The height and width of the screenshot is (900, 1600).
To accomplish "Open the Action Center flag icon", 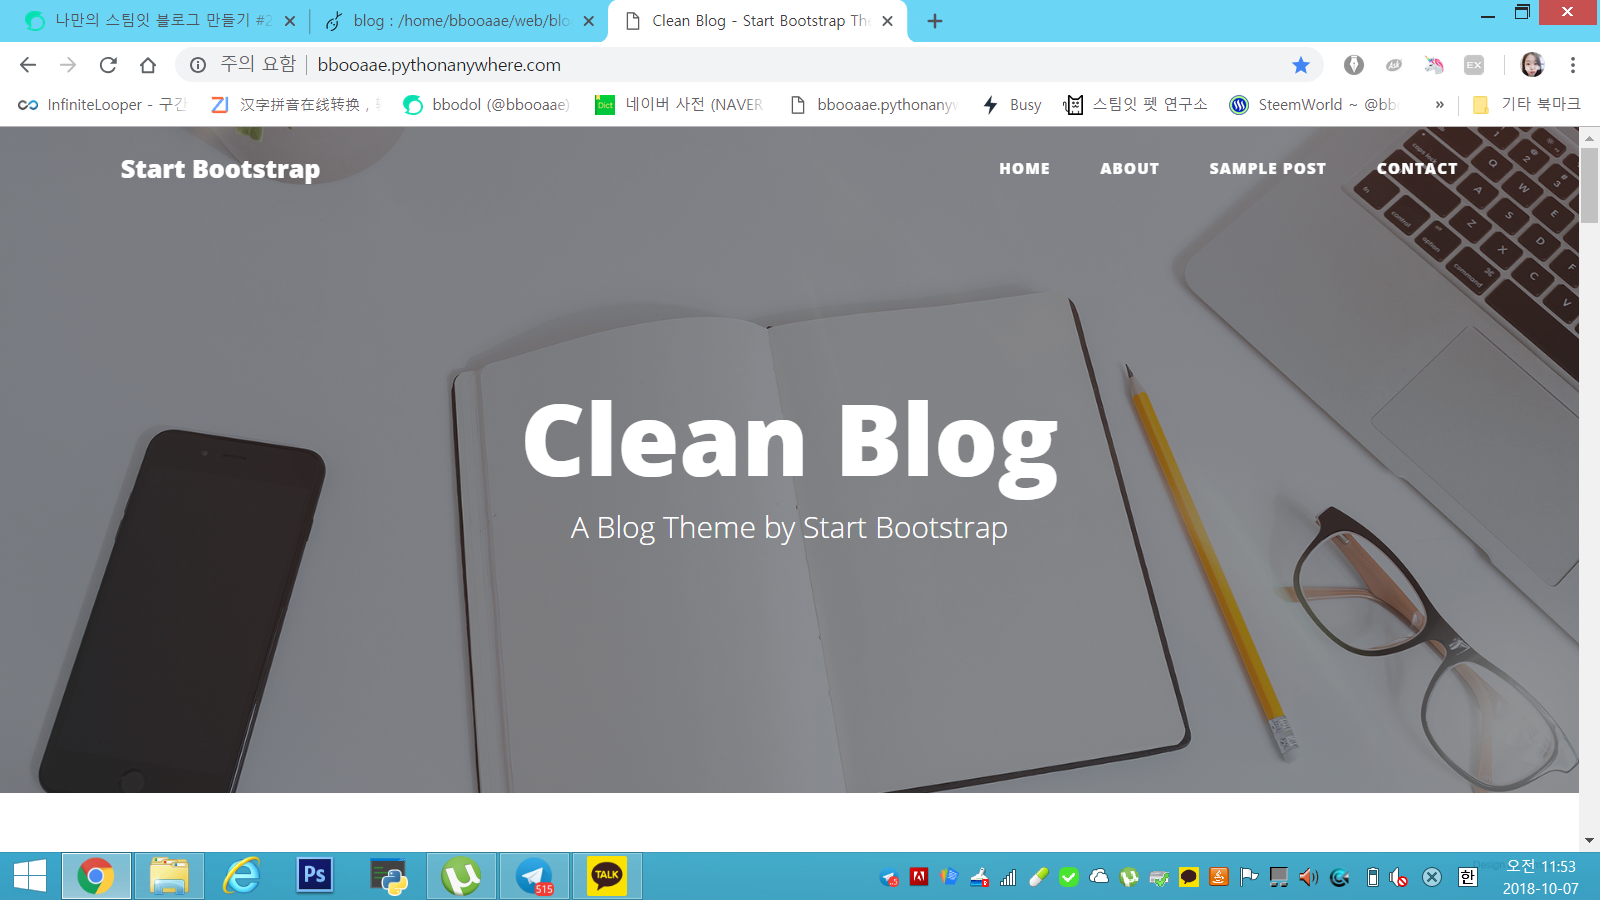I will pos(1249,877).
